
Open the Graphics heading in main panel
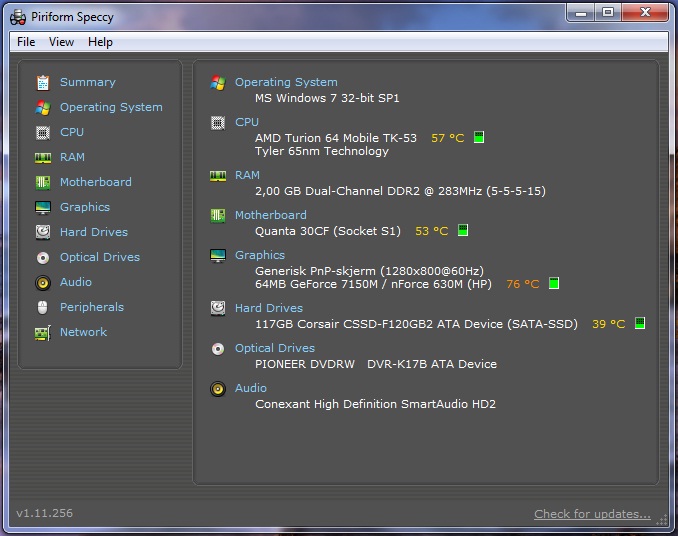260,255
